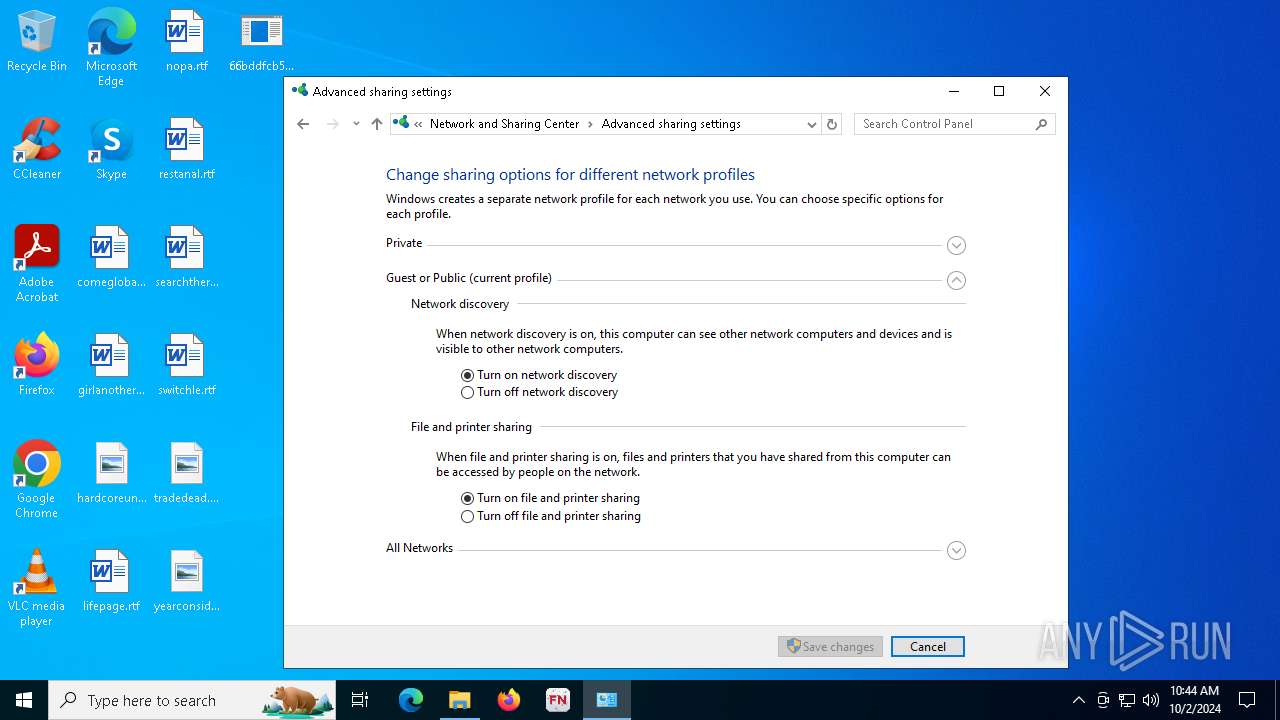The height and width of the screenshot is (720, 1280).
Task: Close the Advanced sharing settings window
Action: tap(1045, 91)
